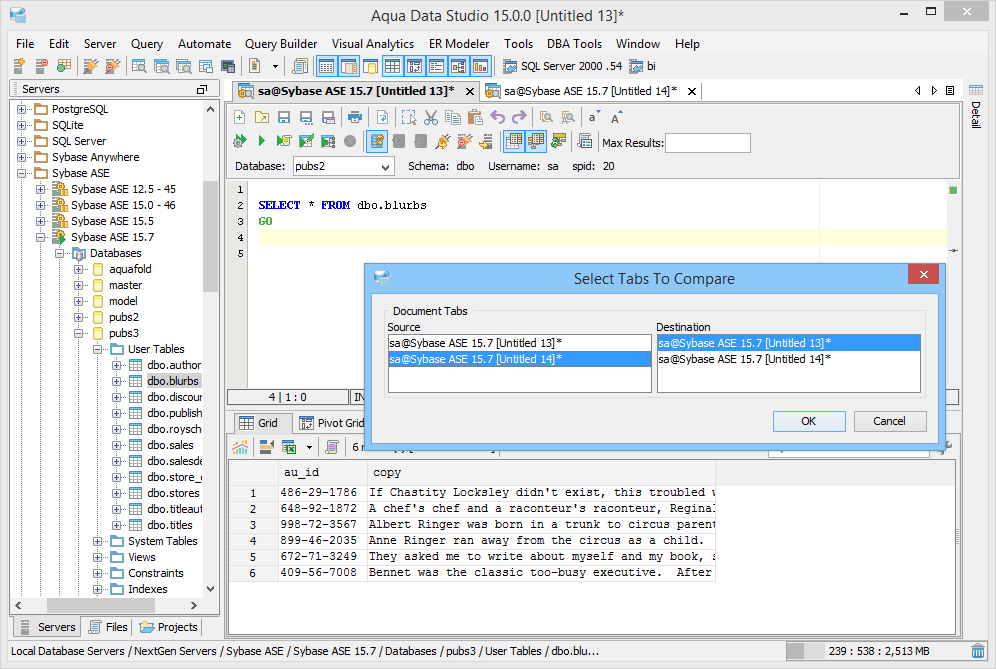The image size is (996, 669).
Task: Close the Untitled 13 query tab
Action: [x=470, y=91]
